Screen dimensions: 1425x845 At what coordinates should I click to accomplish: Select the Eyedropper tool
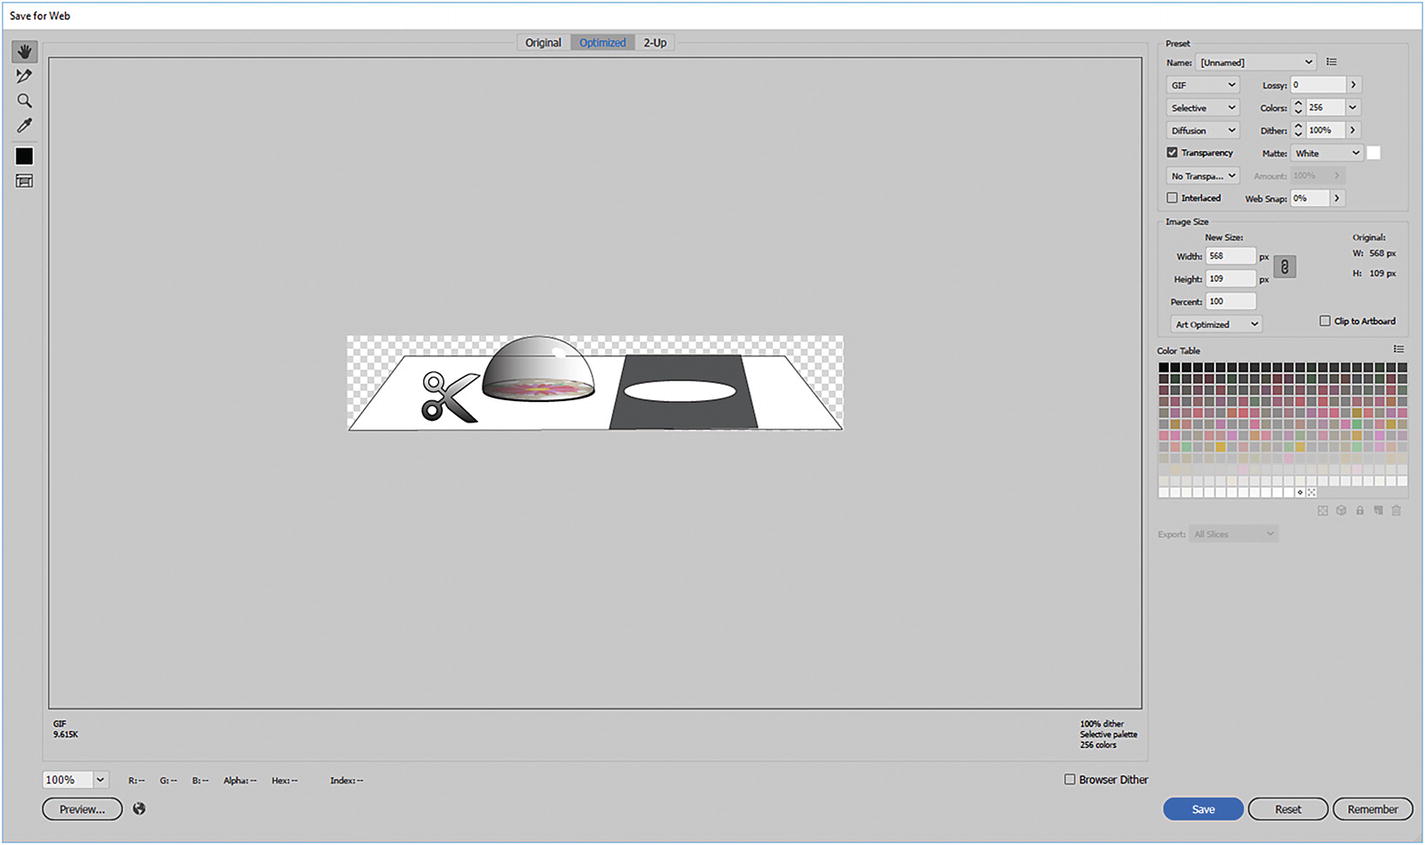click(x=24, y=125)
